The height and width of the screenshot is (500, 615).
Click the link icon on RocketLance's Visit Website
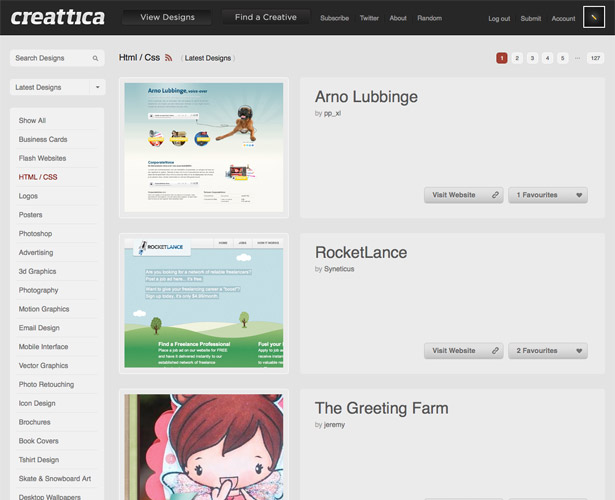pyautogui.click(x=495, y=351)
